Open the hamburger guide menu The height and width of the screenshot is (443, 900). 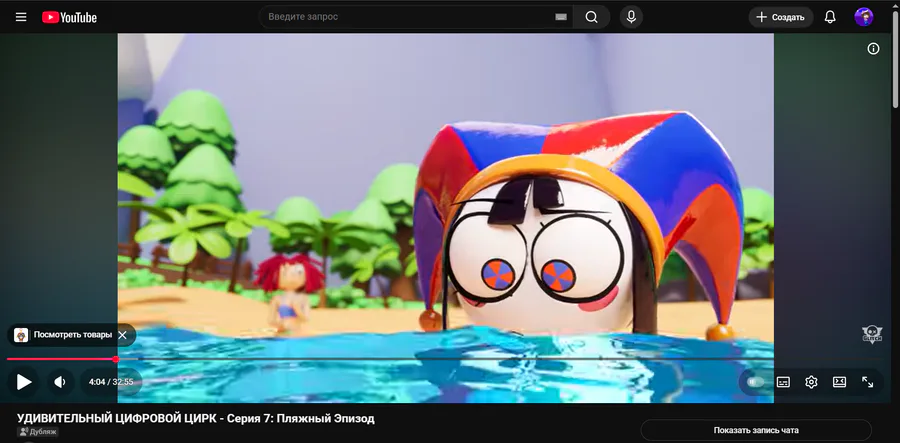[x=21, y=17]
